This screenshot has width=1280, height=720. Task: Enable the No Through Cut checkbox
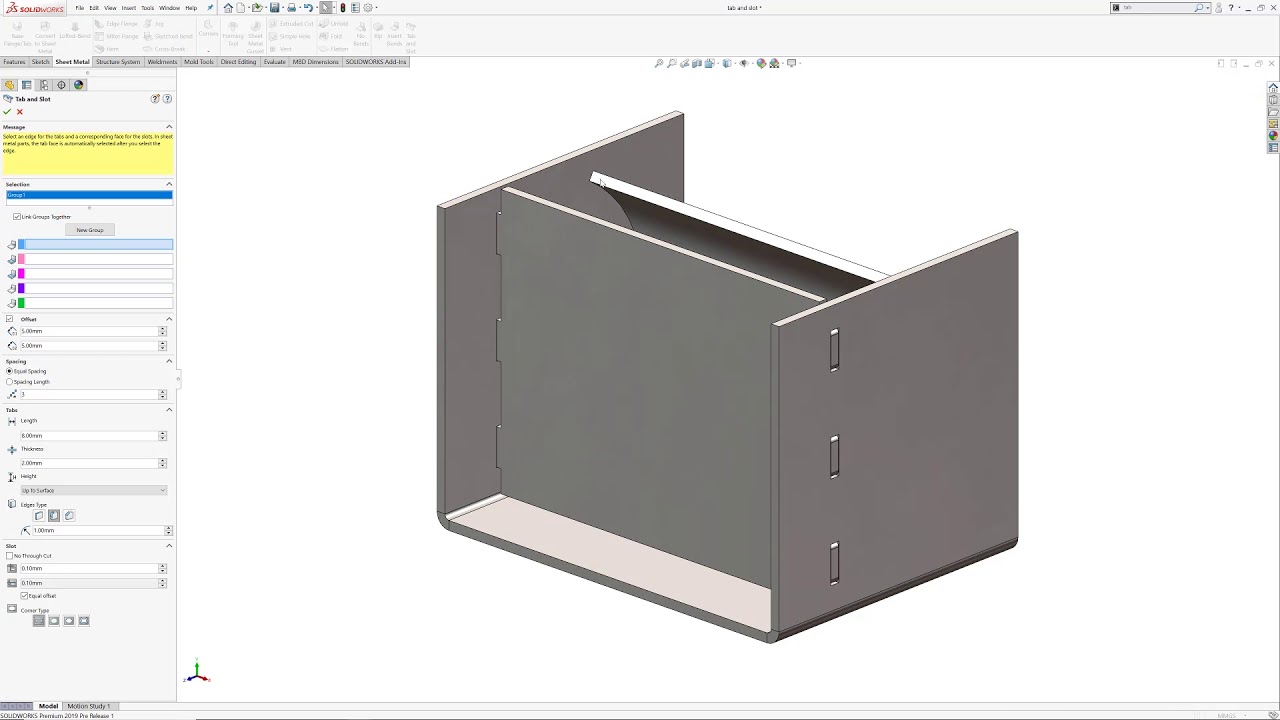tap(10, 556)
